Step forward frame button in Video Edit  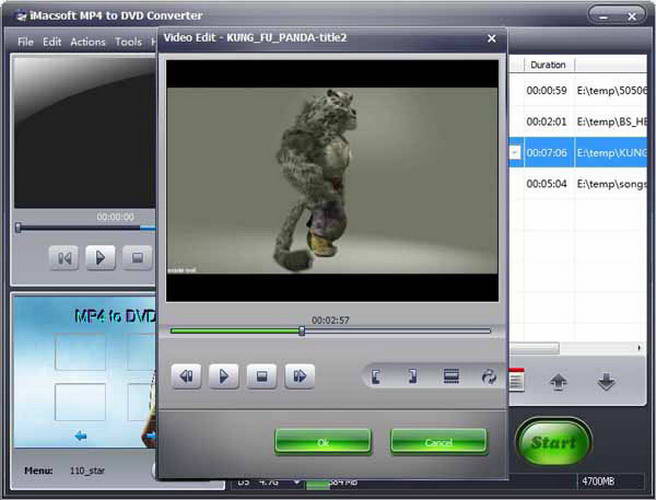(300, 376)
